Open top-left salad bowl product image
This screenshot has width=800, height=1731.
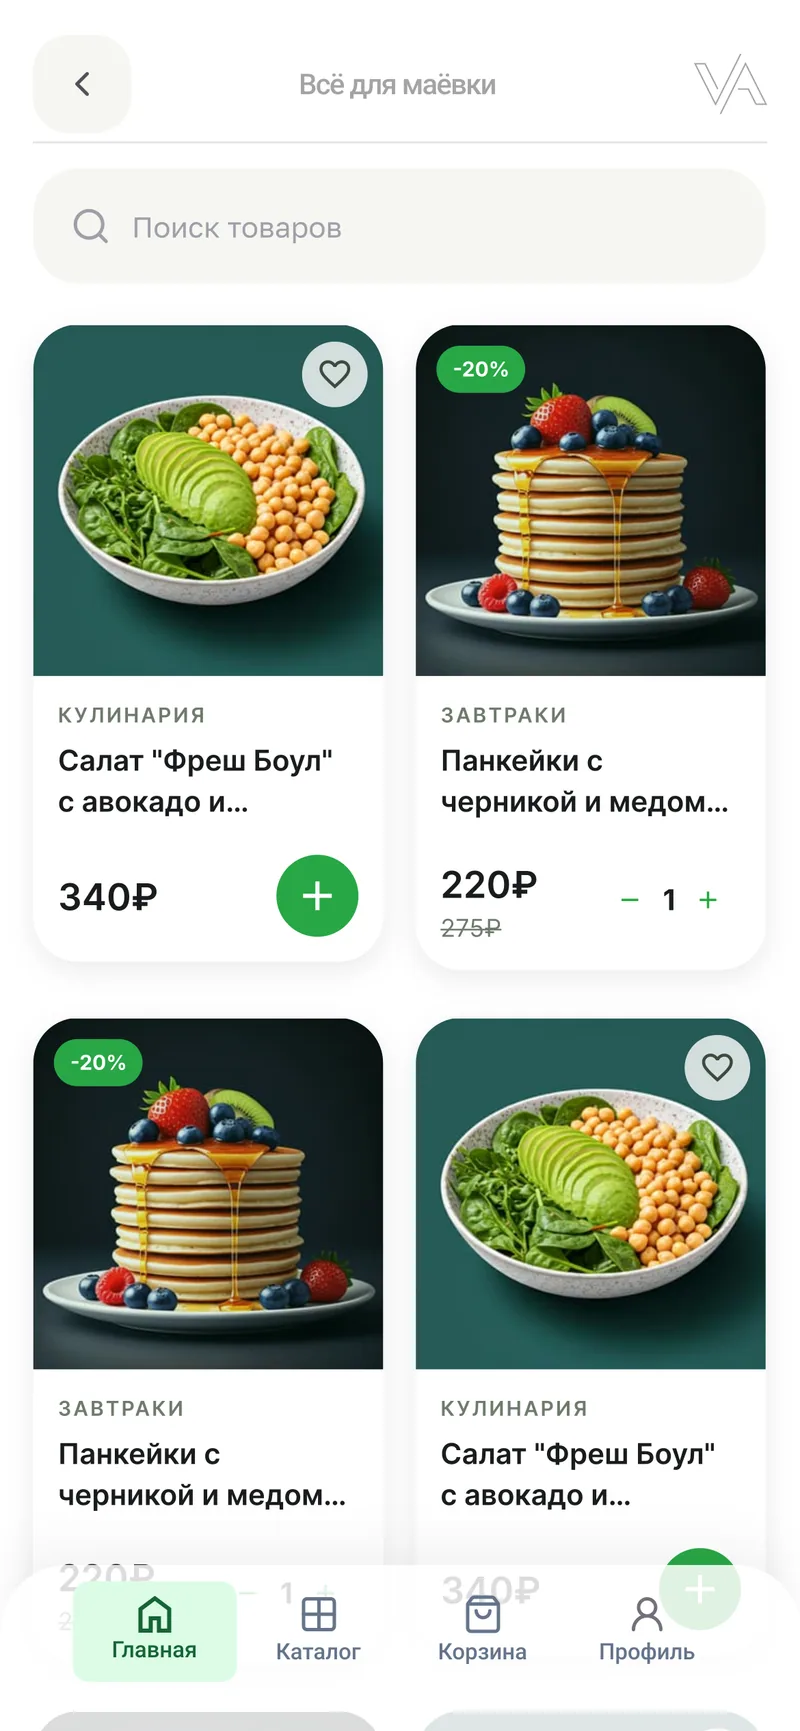(208, 500)
